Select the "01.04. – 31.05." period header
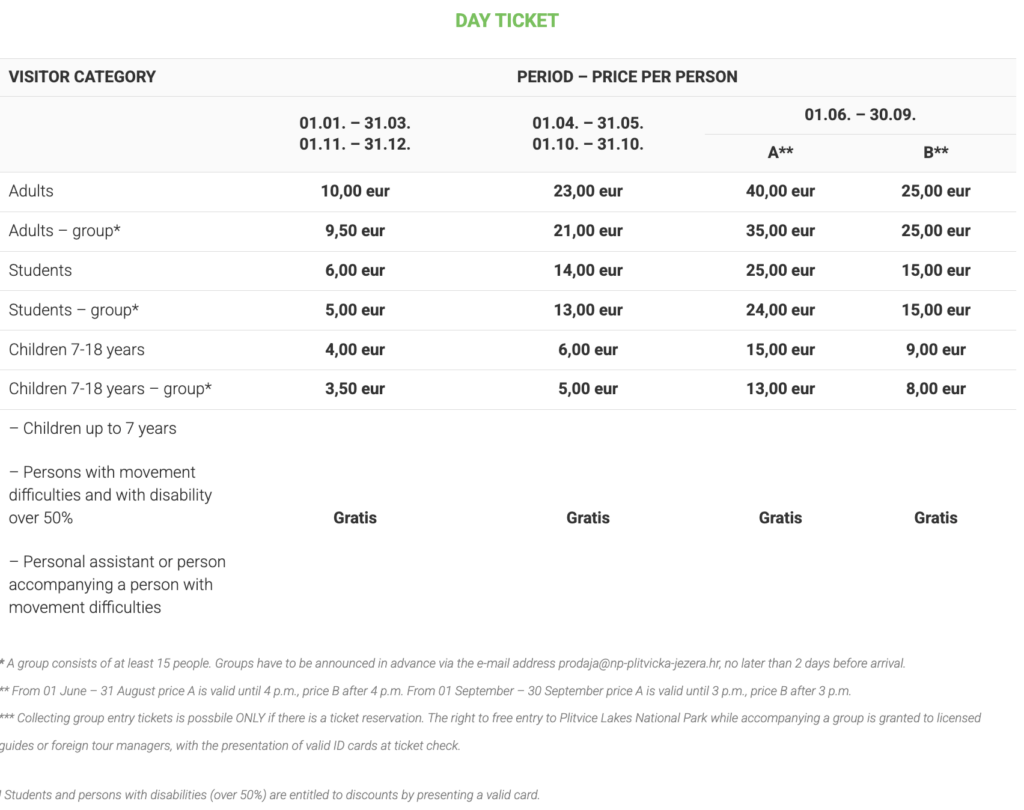 (x=587, y=123)
